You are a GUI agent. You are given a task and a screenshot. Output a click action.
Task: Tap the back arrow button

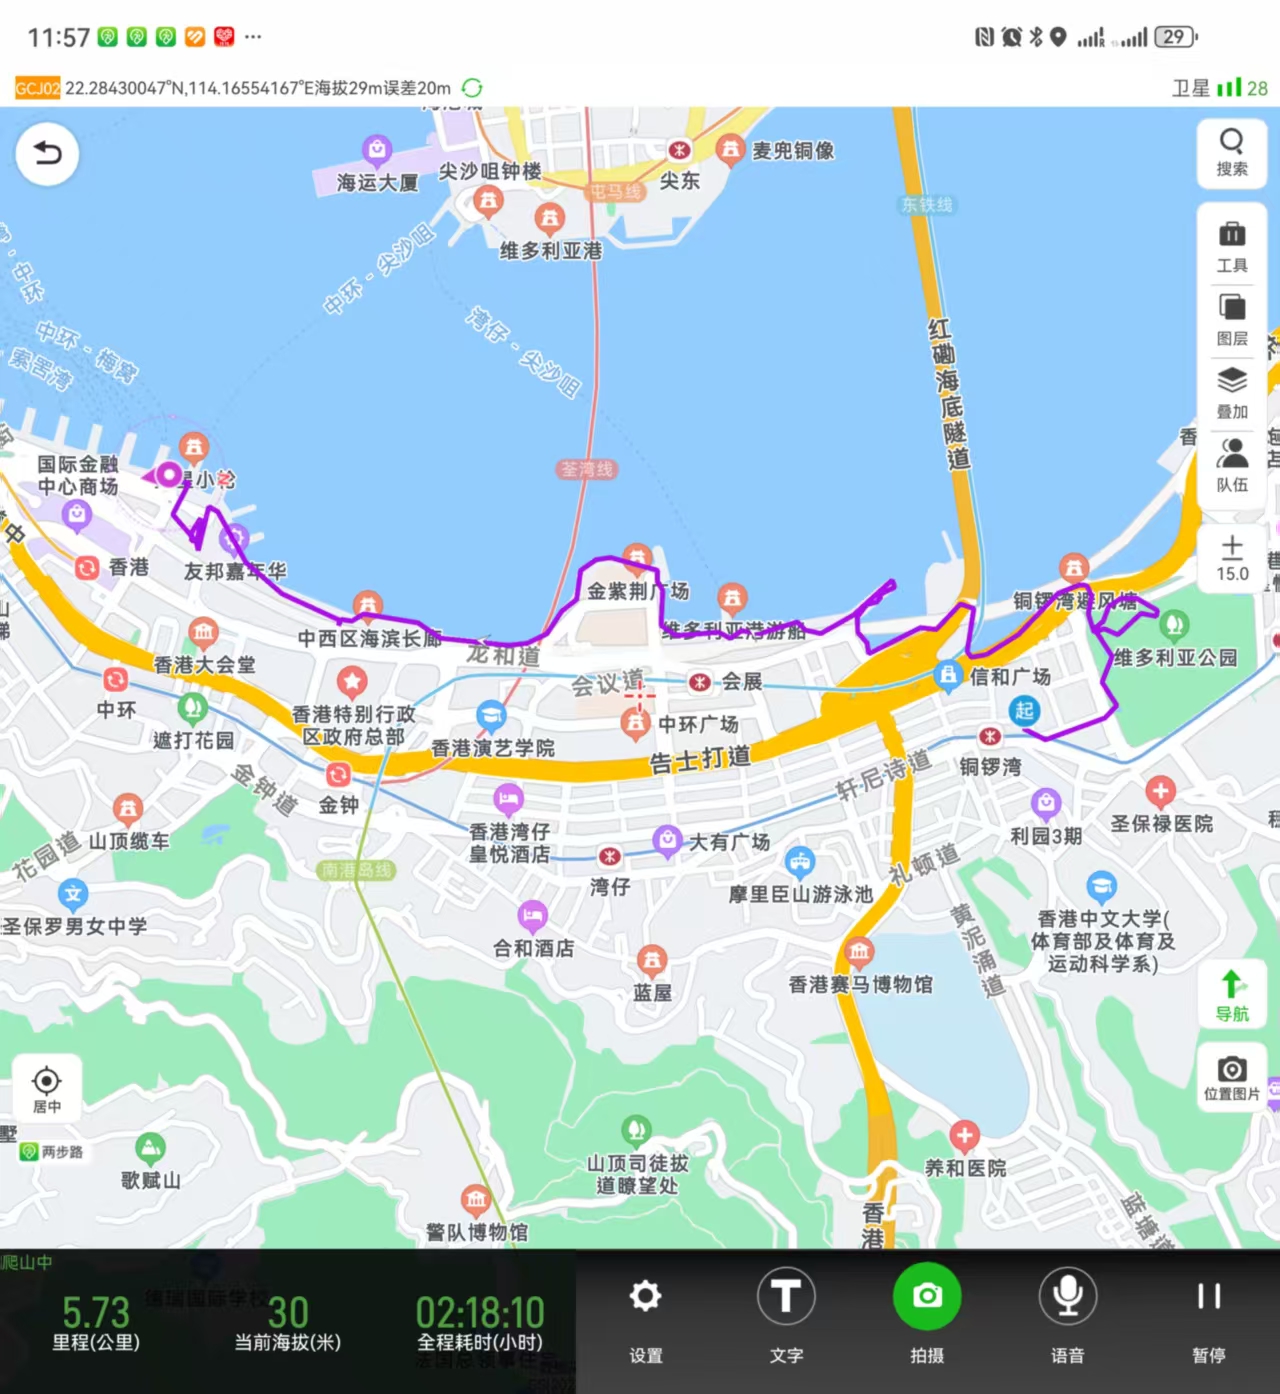click(47, 154)
